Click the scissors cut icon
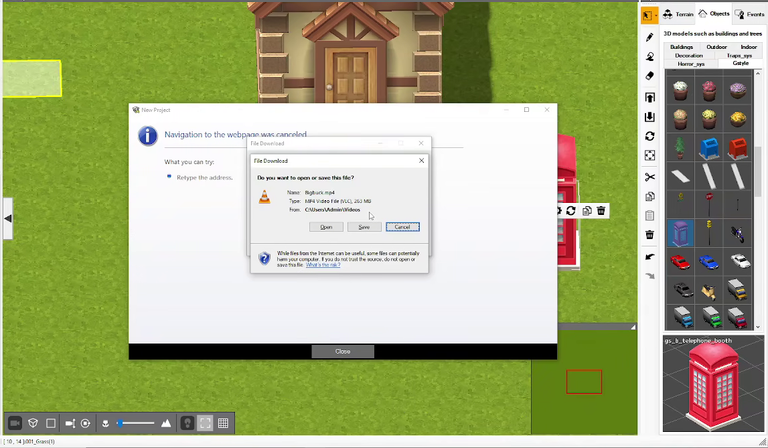Image resolution: width=768 pixels, height=448 pixels. coord(649,177)
